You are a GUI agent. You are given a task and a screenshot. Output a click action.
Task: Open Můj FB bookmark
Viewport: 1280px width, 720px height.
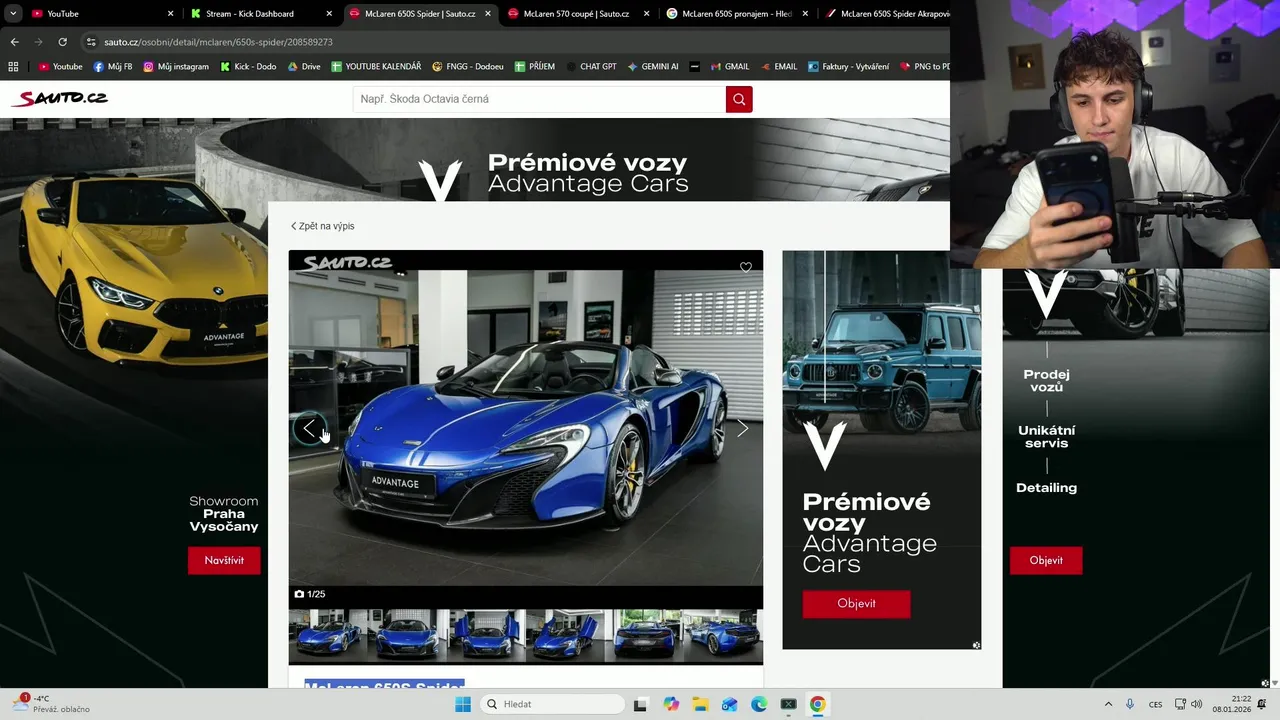coord(113,66)
